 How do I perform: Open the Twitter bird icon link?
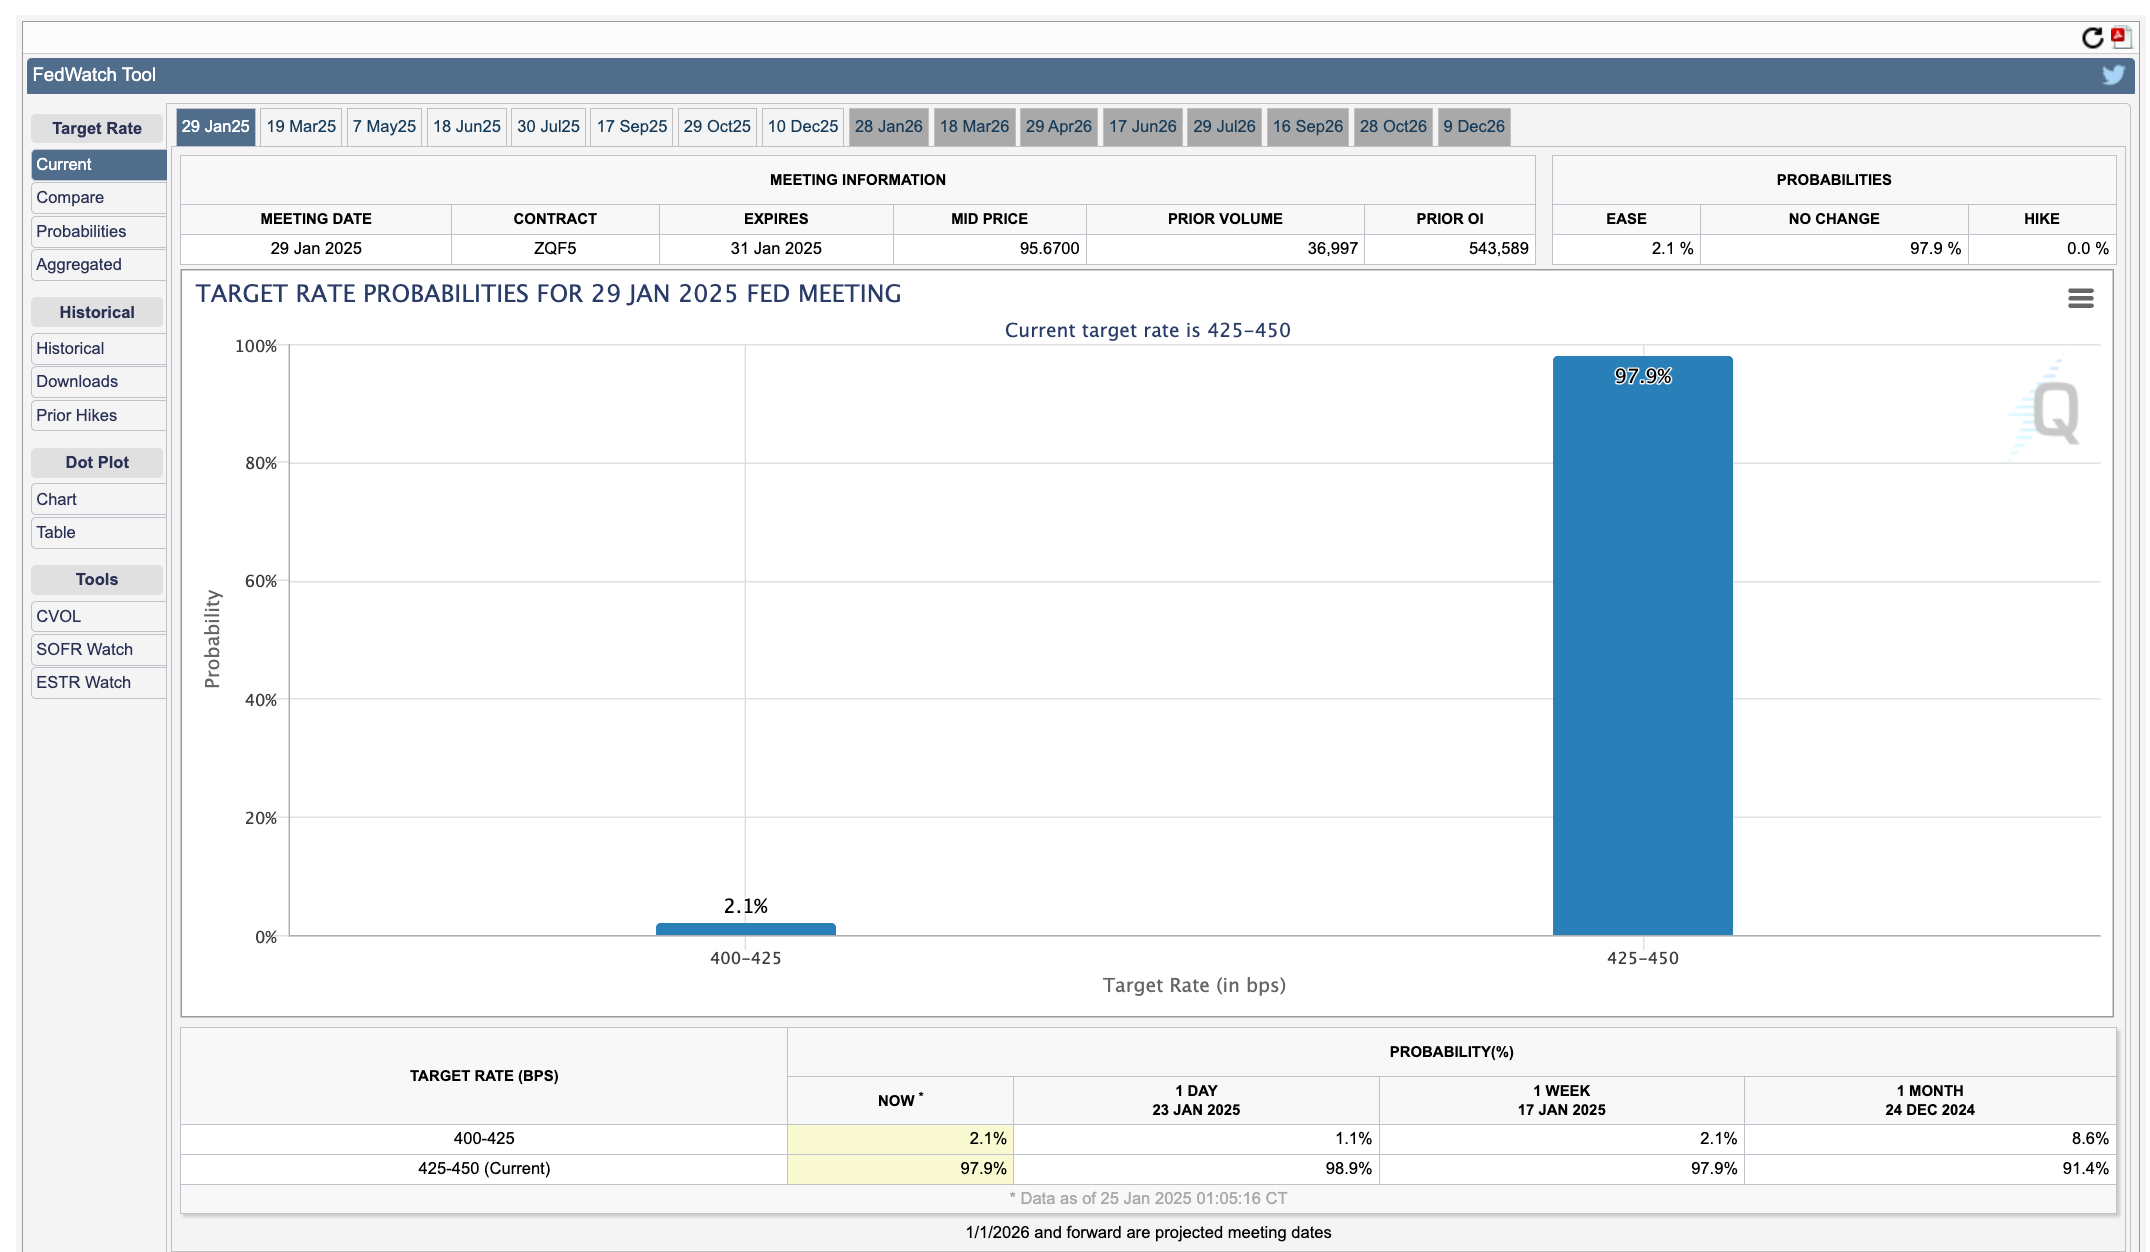point(2113,75)
